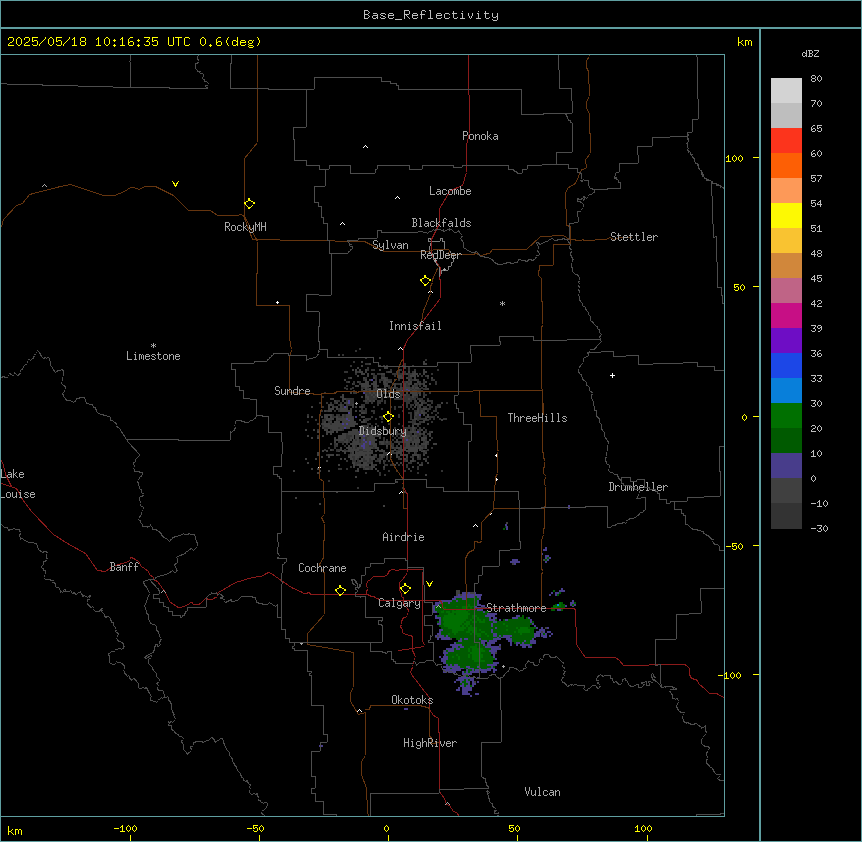Click the small violet echo north of Strathmore

coord(515,562)
